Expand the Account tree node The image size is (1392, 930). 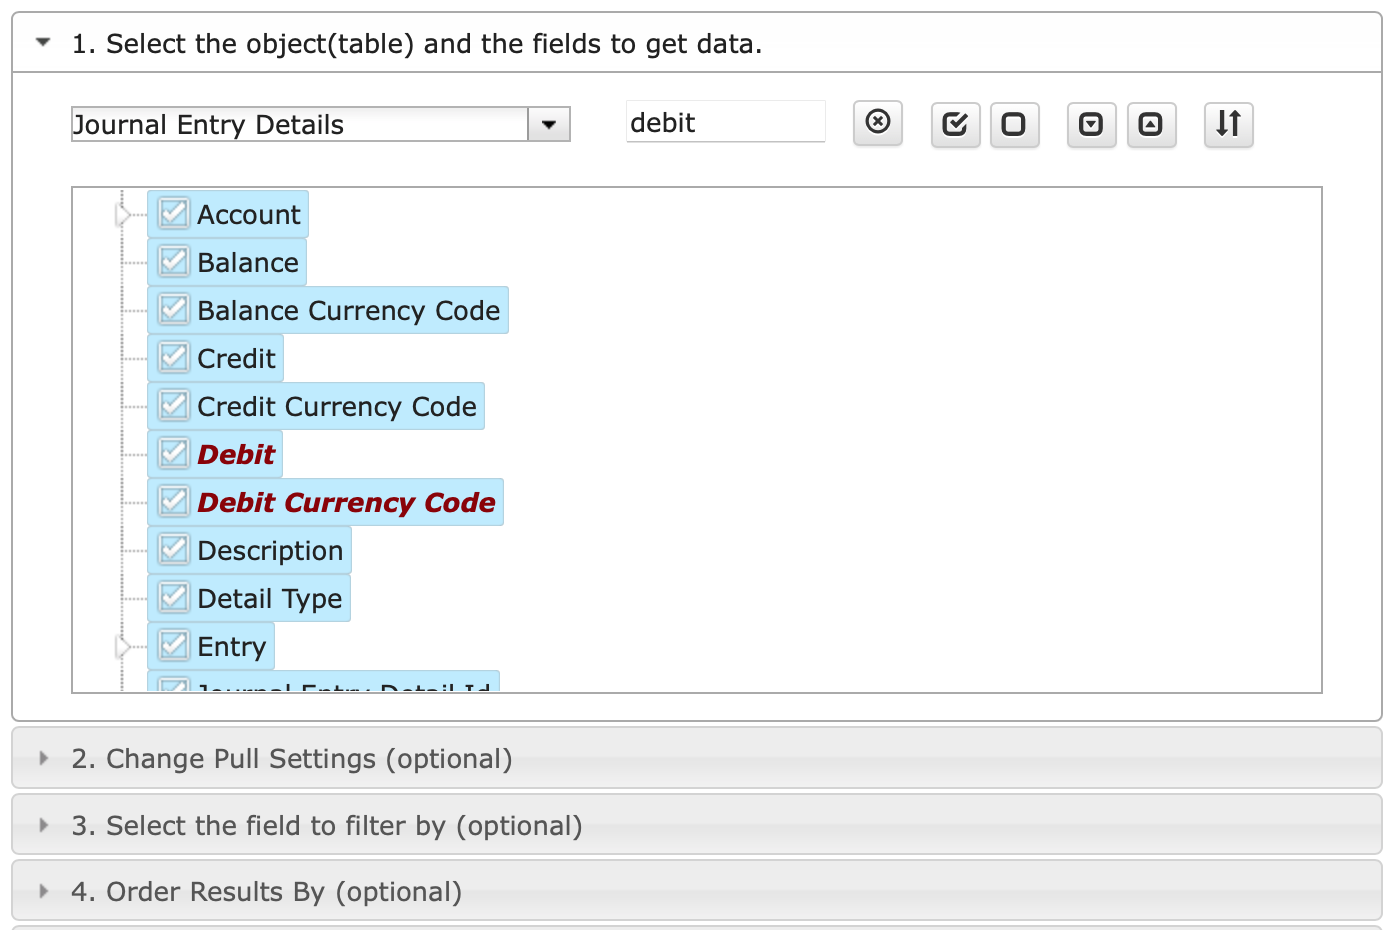122,215
